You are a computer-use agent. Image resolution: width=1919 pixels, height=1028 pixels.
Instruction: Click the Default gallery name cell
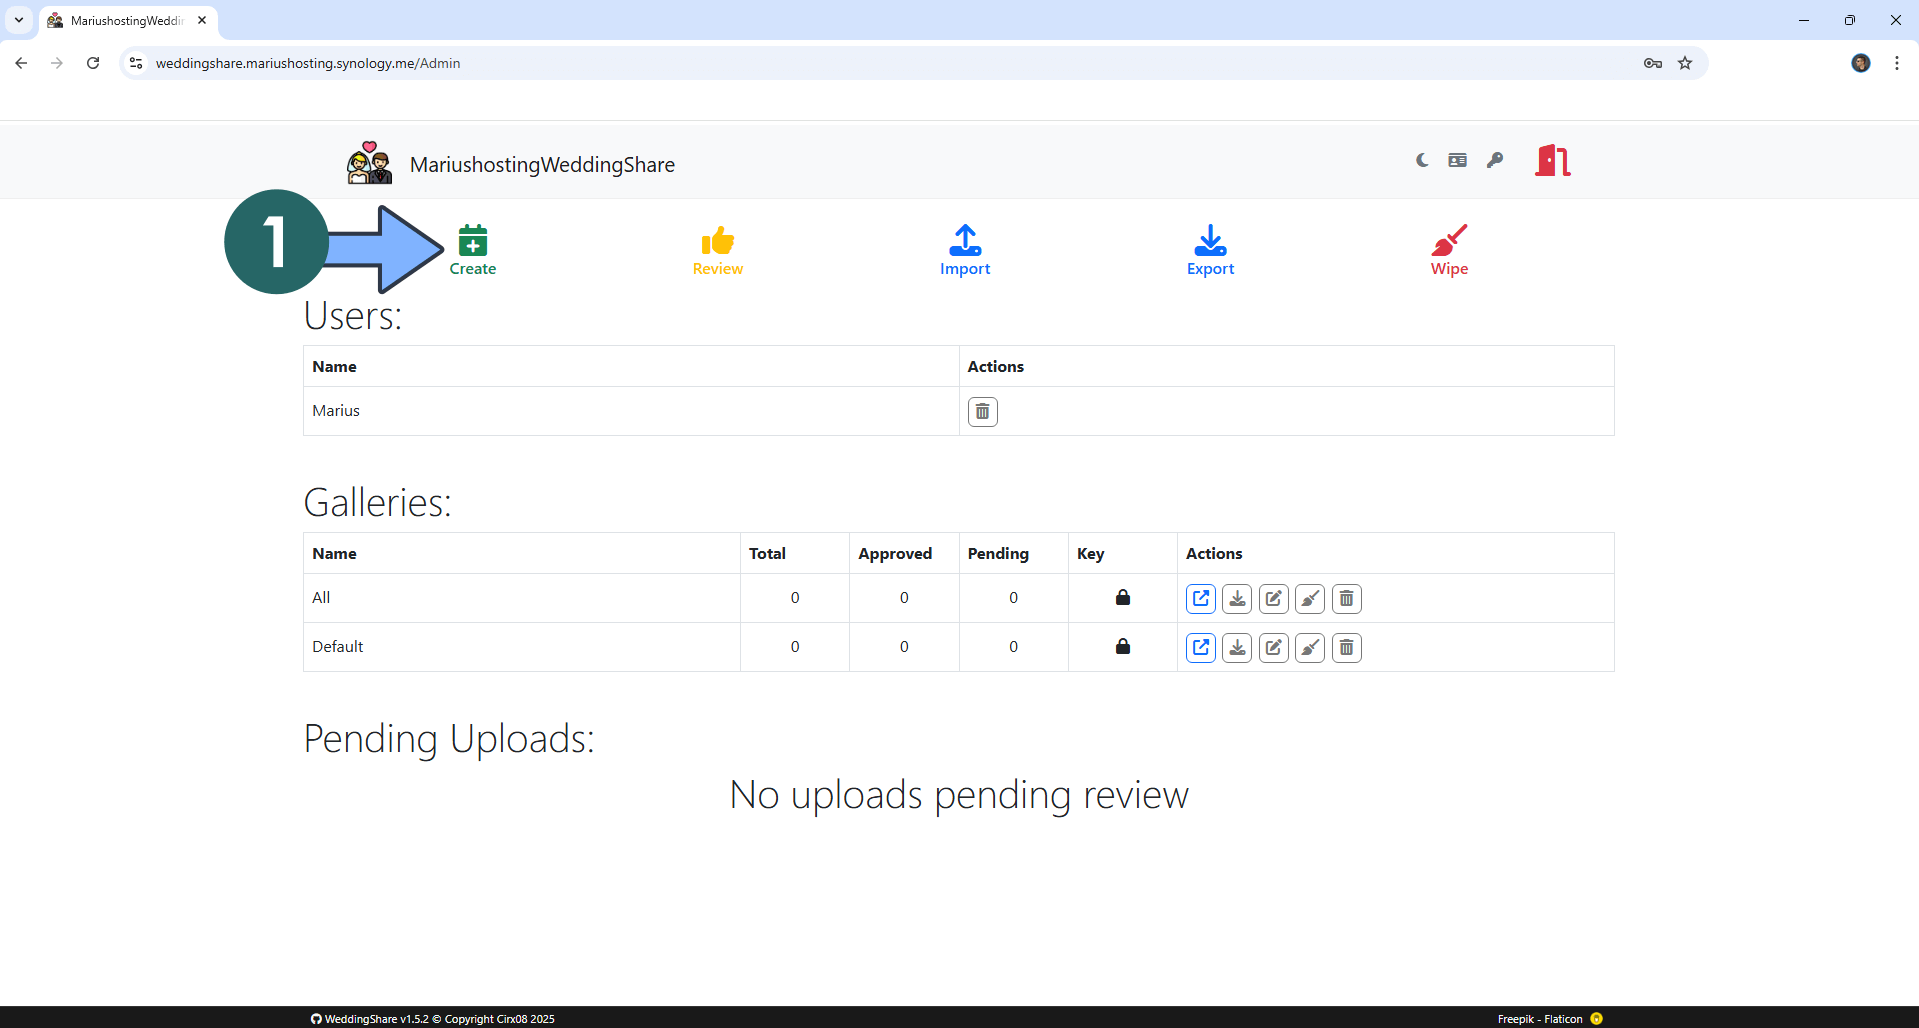point(522,647)
